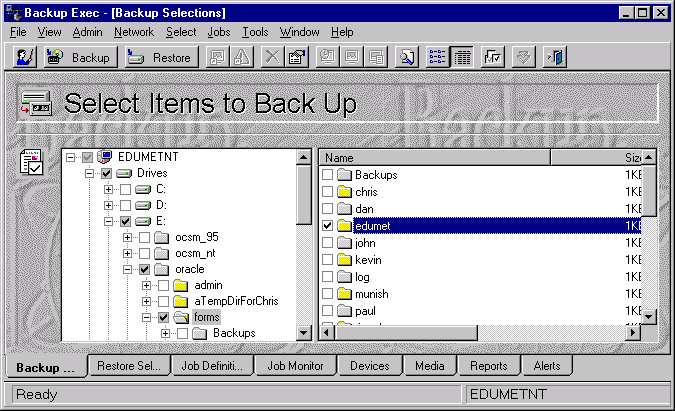Click the Backup toolbar button
The width and height of the screenshot is (675, 411).
[x=81, y=57]
